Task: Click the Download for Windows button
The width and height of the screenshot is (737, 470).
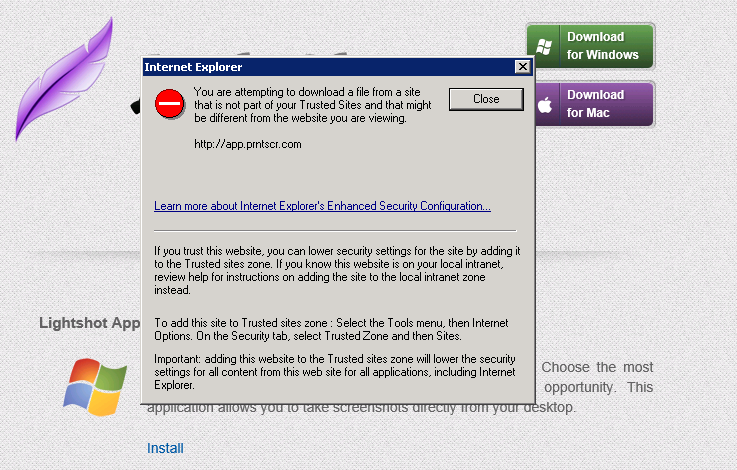Action: [590, 46]
